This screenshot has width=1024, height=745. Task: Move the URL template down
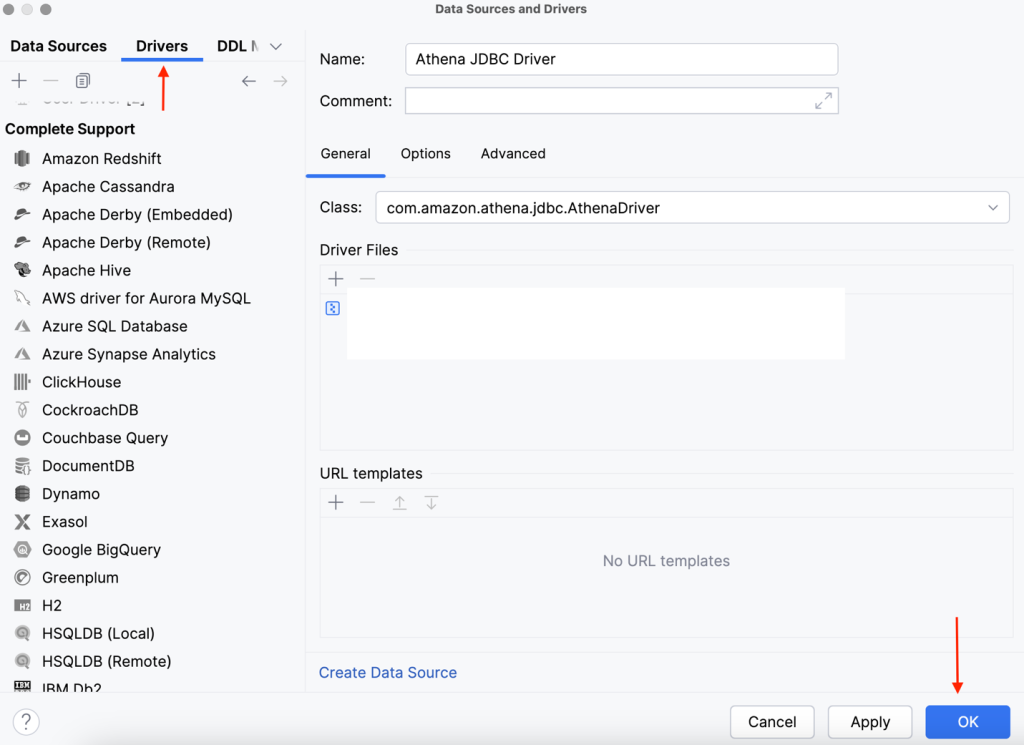(x=431, y=502)
